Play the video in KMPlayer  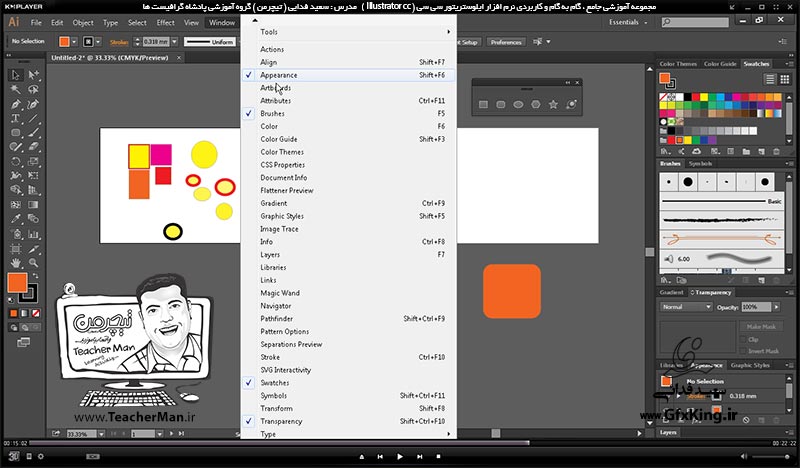399,456
